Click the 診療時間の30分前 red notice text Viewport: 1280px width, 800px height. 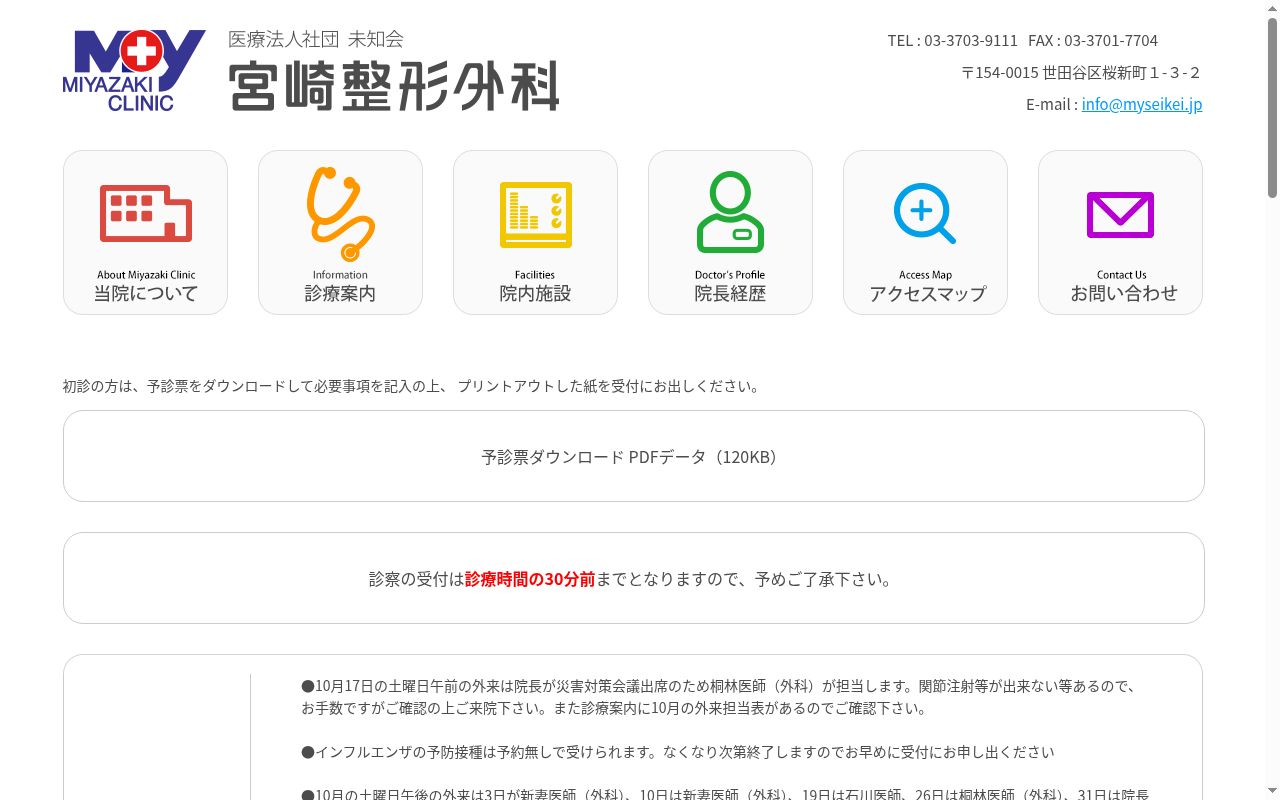(x=530, y=579)
